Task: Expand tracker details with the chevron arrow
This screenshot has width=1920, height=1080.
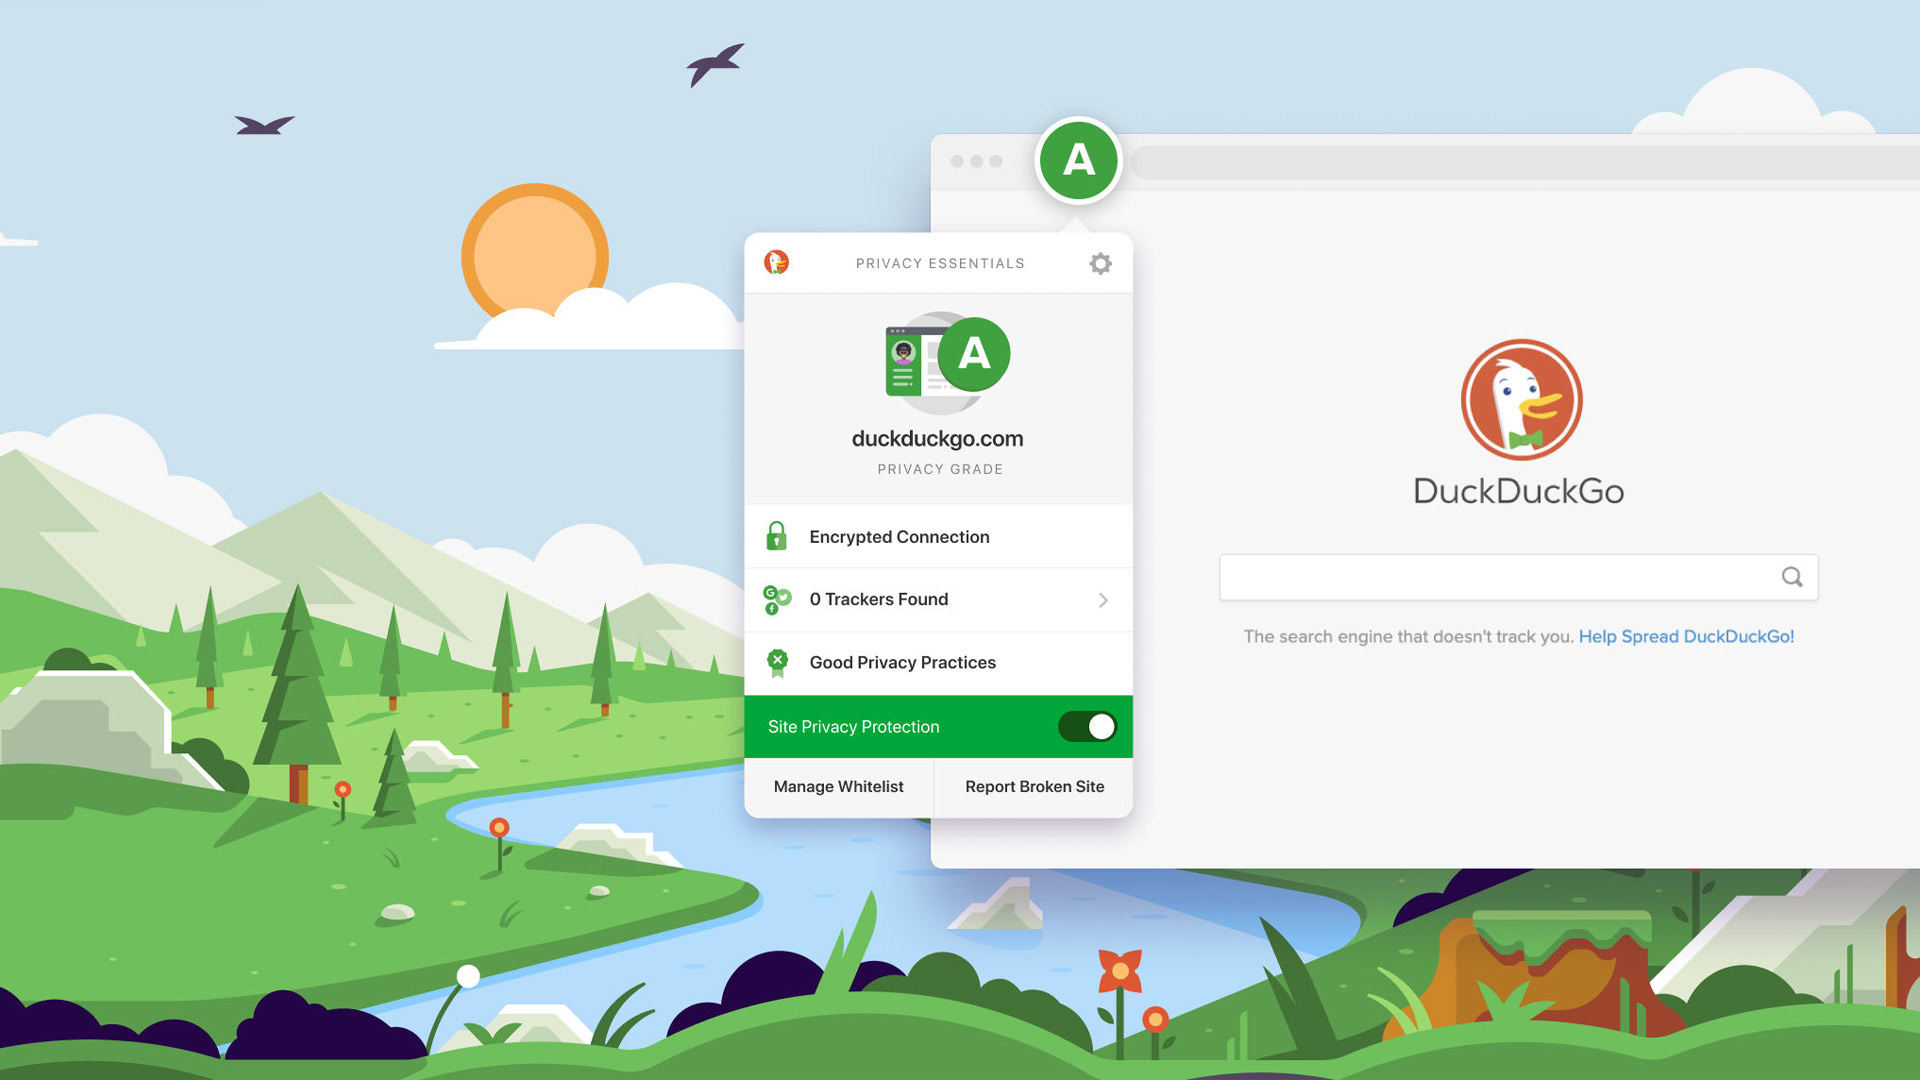Action: [x=1101, y=600]
